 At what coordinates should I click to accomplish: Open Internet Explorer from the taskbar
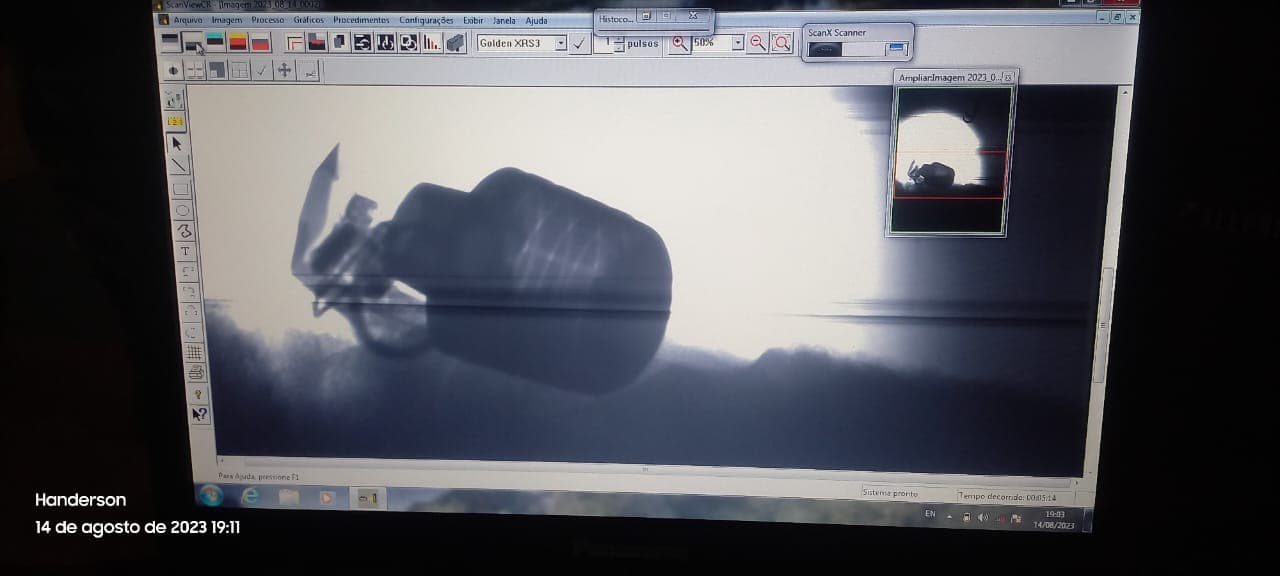[x=251, y=496]
